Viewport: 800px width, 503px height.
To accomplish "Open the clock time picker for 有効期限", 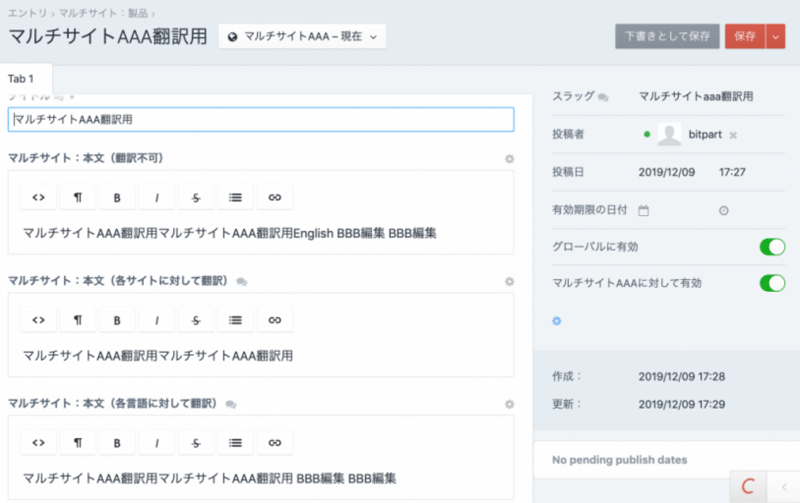I will (723, 210).
